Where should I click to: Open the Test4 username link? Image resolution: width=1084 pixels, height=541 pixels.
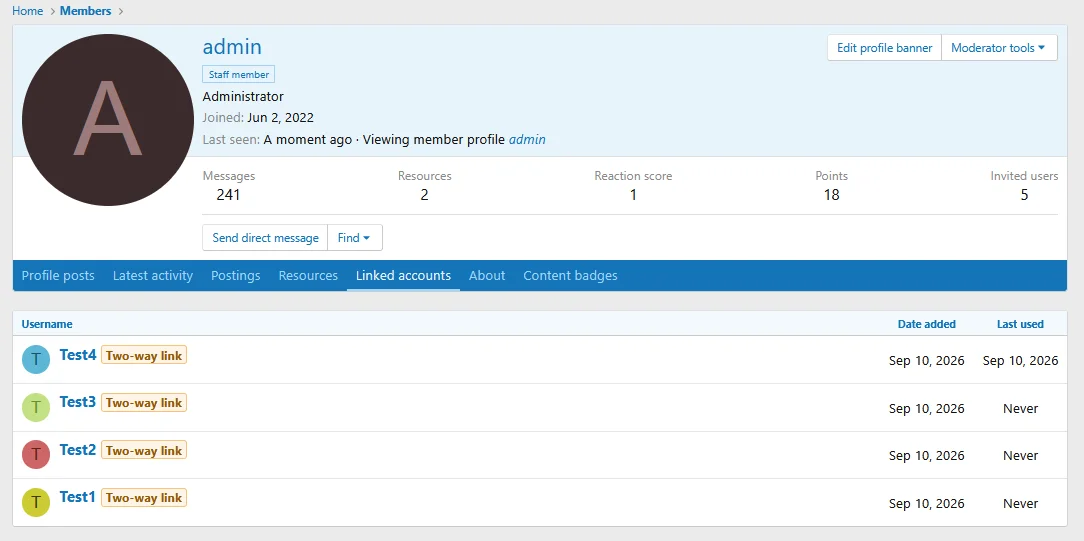pos(78,355)
